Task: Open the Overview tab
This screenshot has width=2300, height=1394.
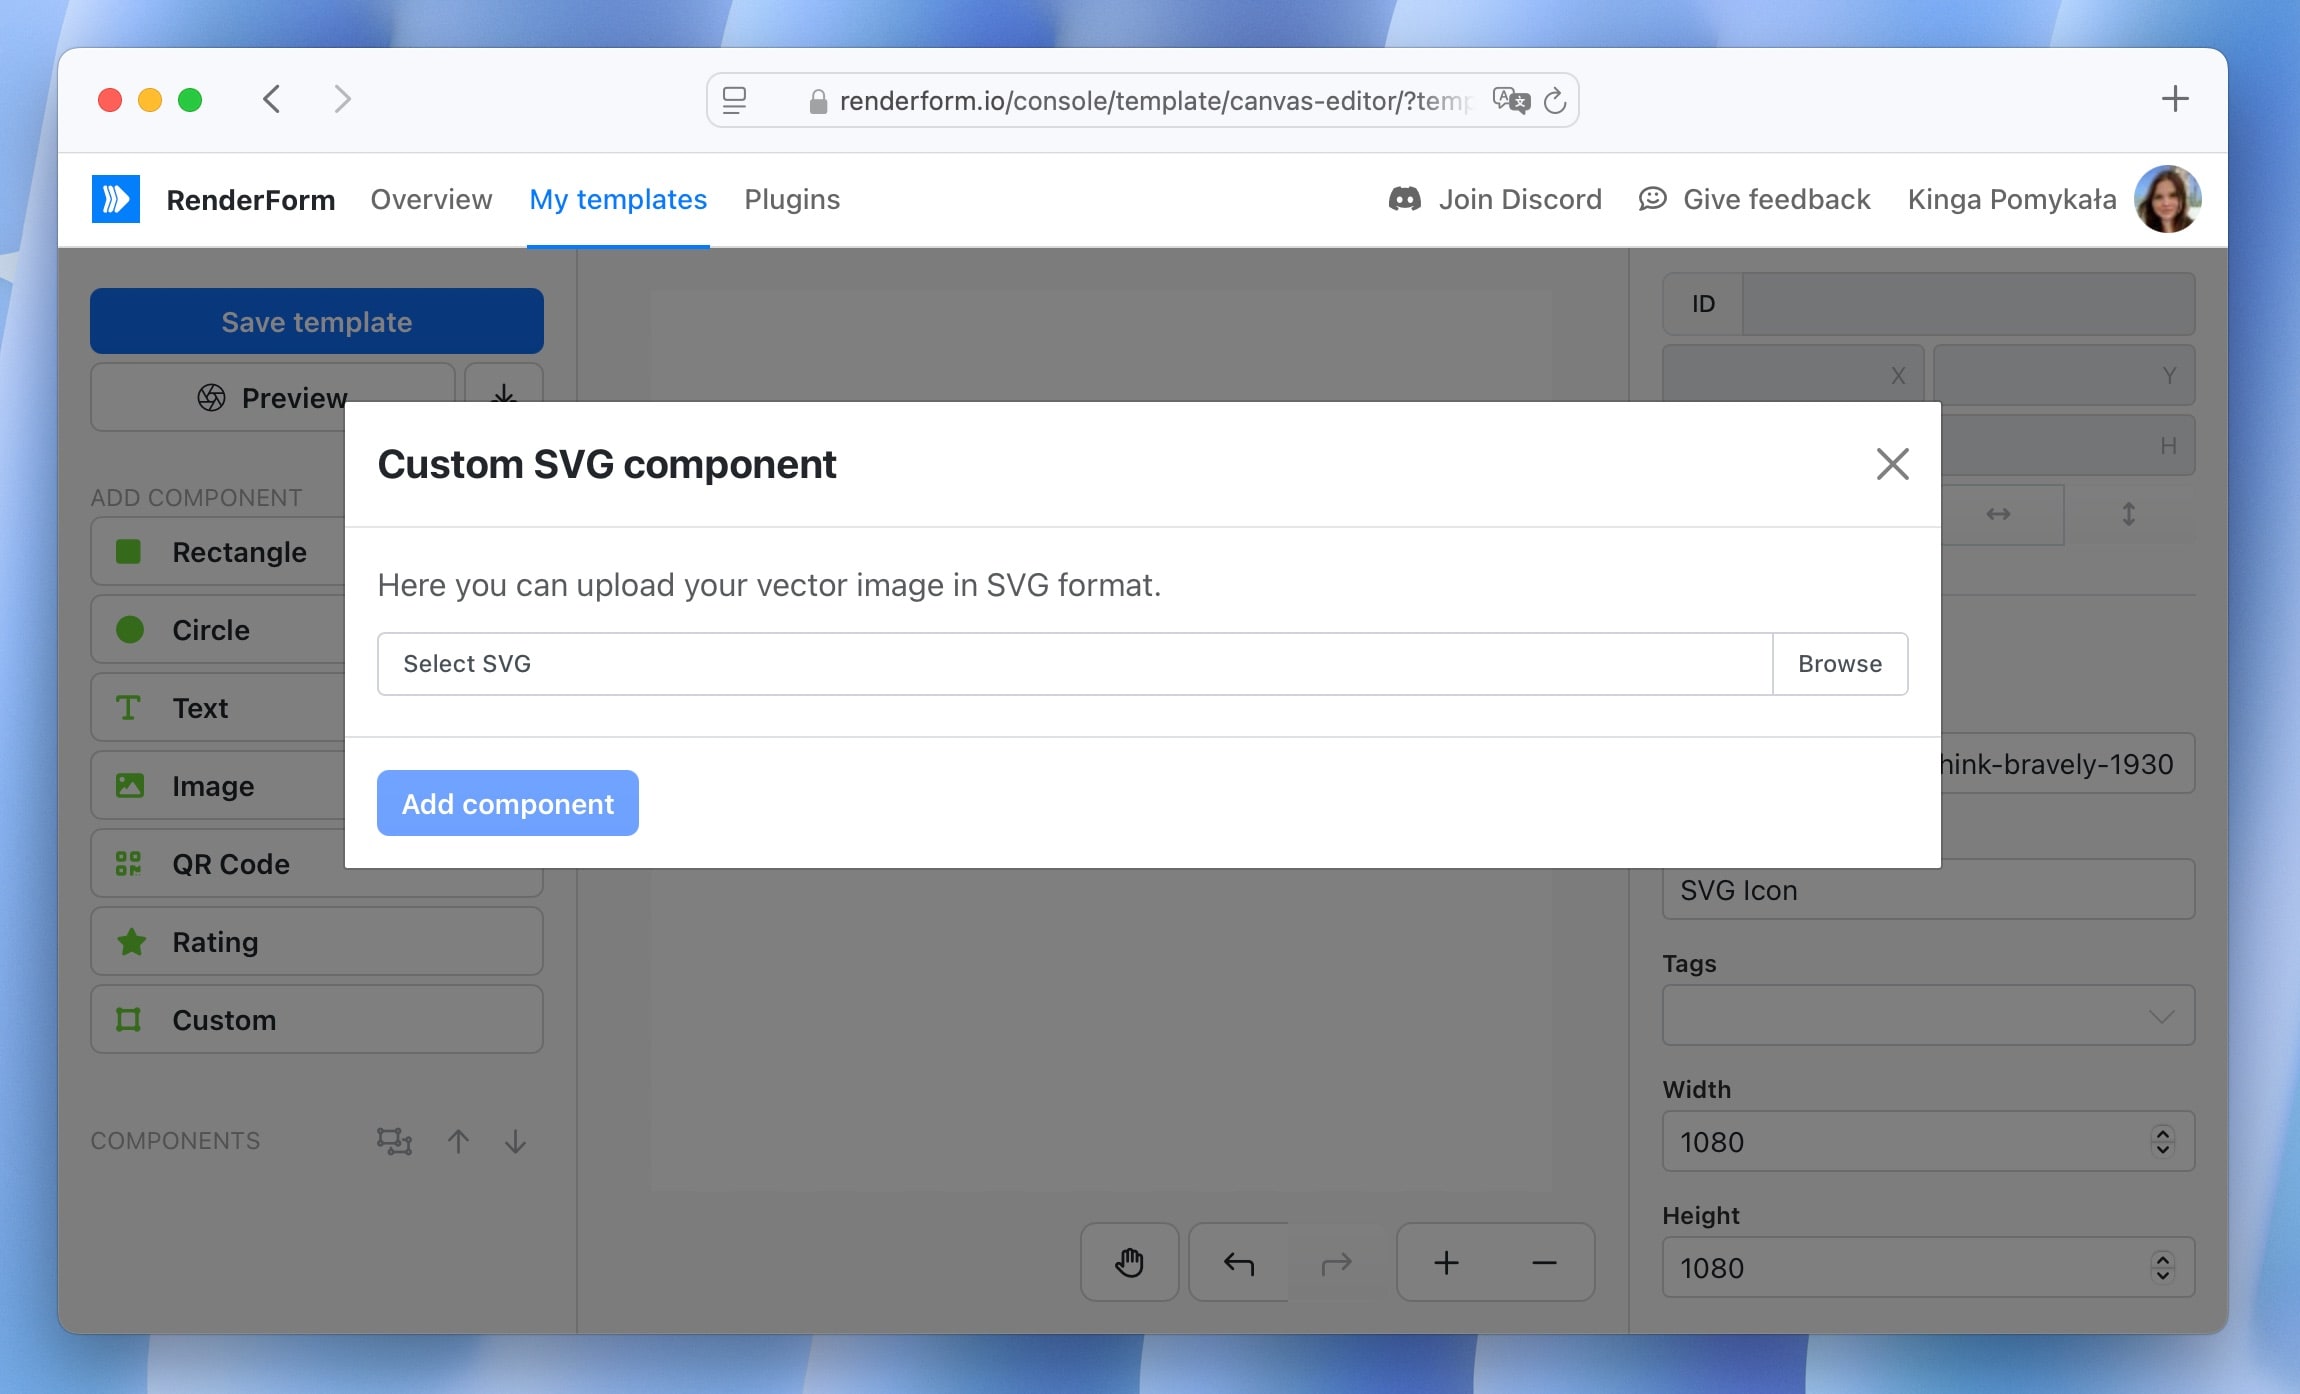Action: tap(431, 199)
